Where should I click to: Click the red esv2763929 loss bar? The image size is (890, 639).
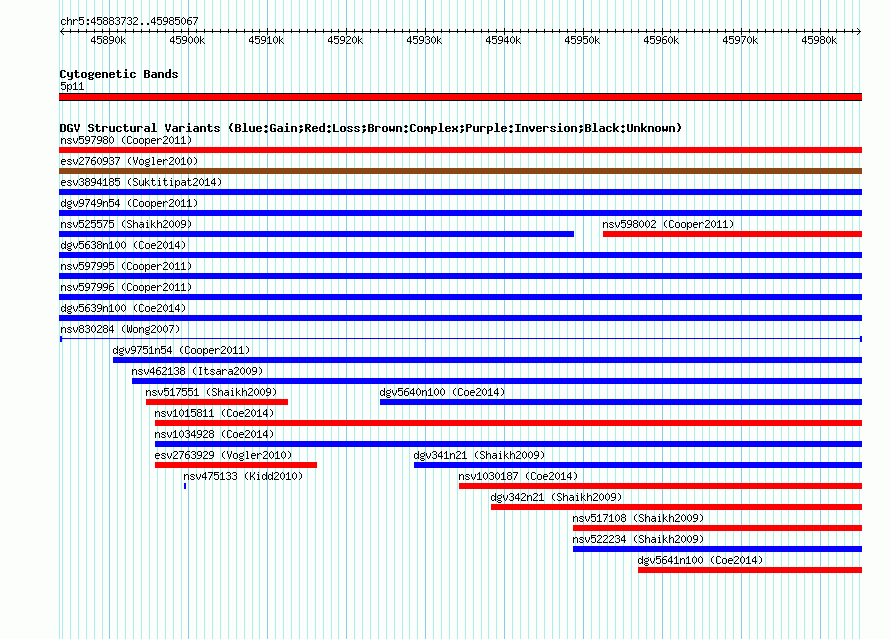point(236,465)
